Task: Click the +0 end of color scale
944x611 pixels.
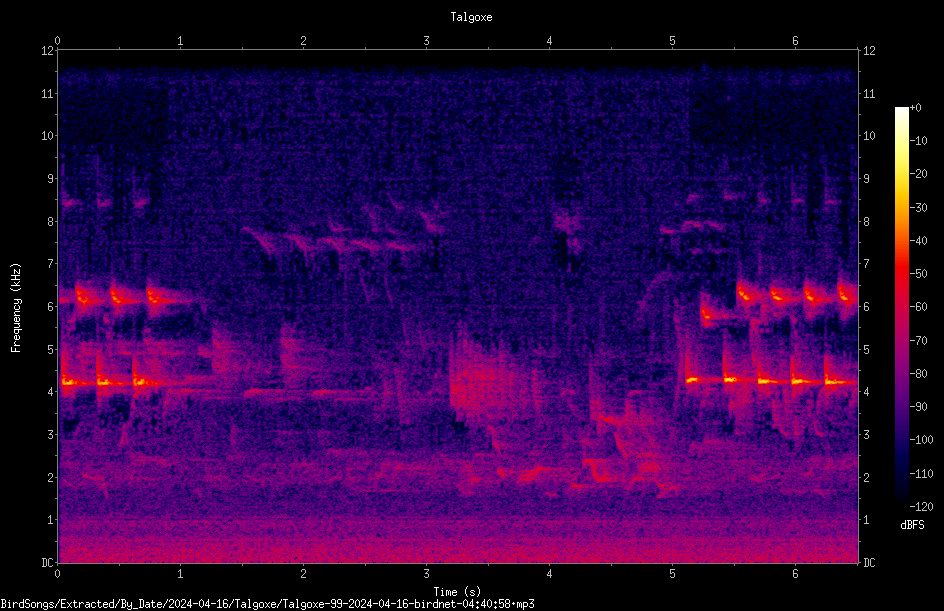Action: point(915,108)
